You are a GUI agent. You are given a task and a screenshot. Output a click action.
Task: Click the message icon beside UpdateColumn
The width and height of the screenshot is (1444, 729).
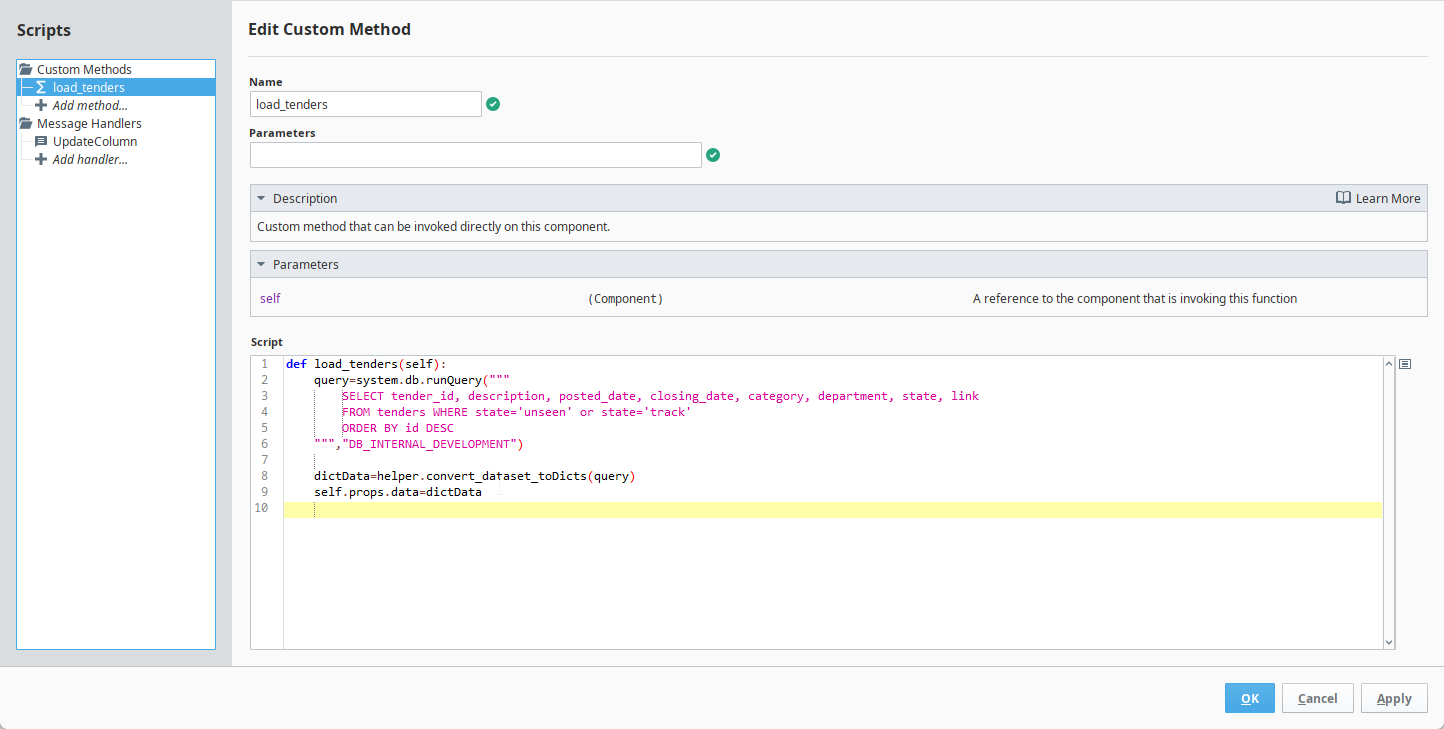[41, 141]
